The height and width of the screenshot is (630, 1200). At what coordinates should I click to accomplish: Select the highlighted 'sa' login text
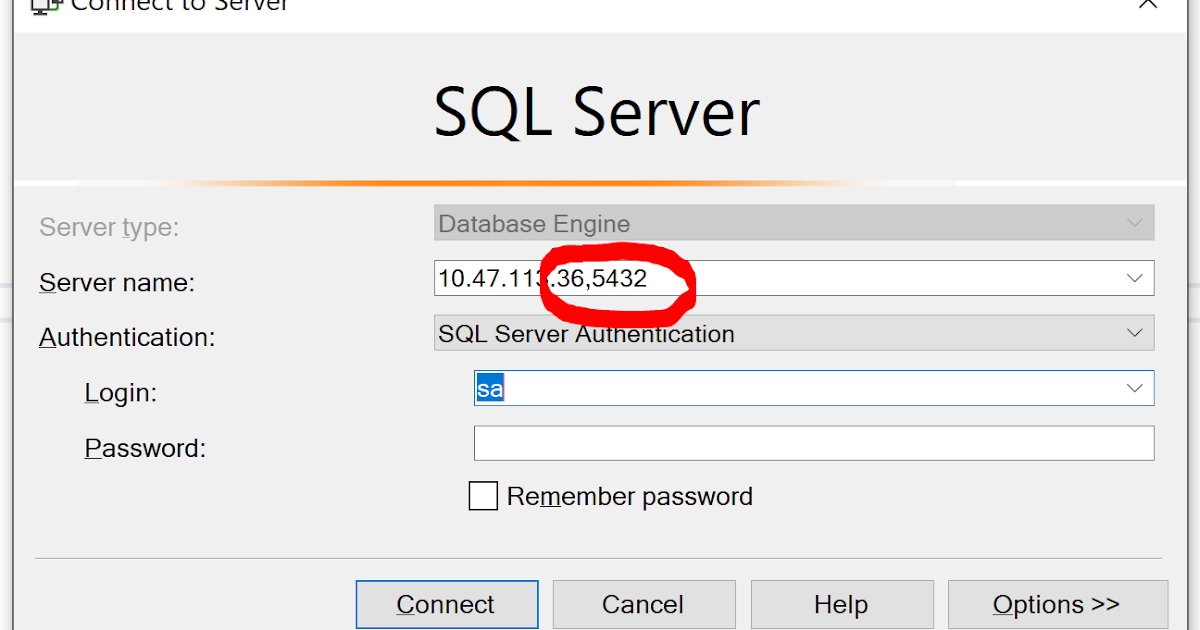click(488, 388)
